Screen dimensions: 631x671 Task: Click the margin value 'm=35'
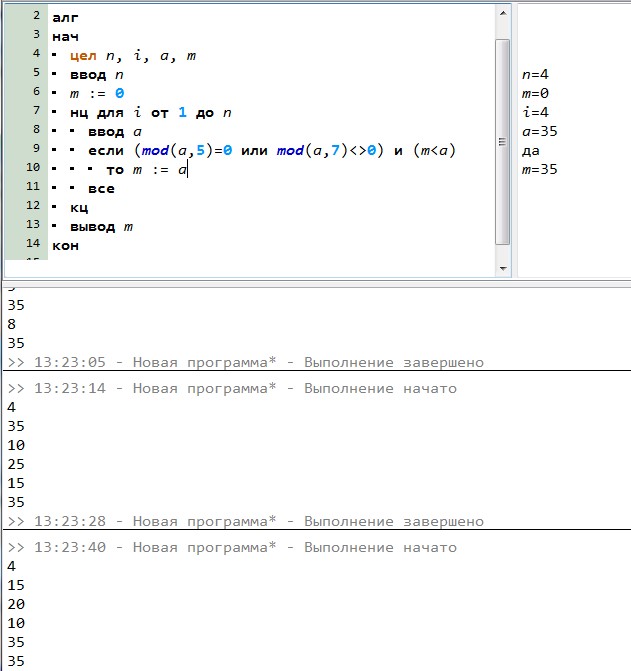tap(540, 170)
